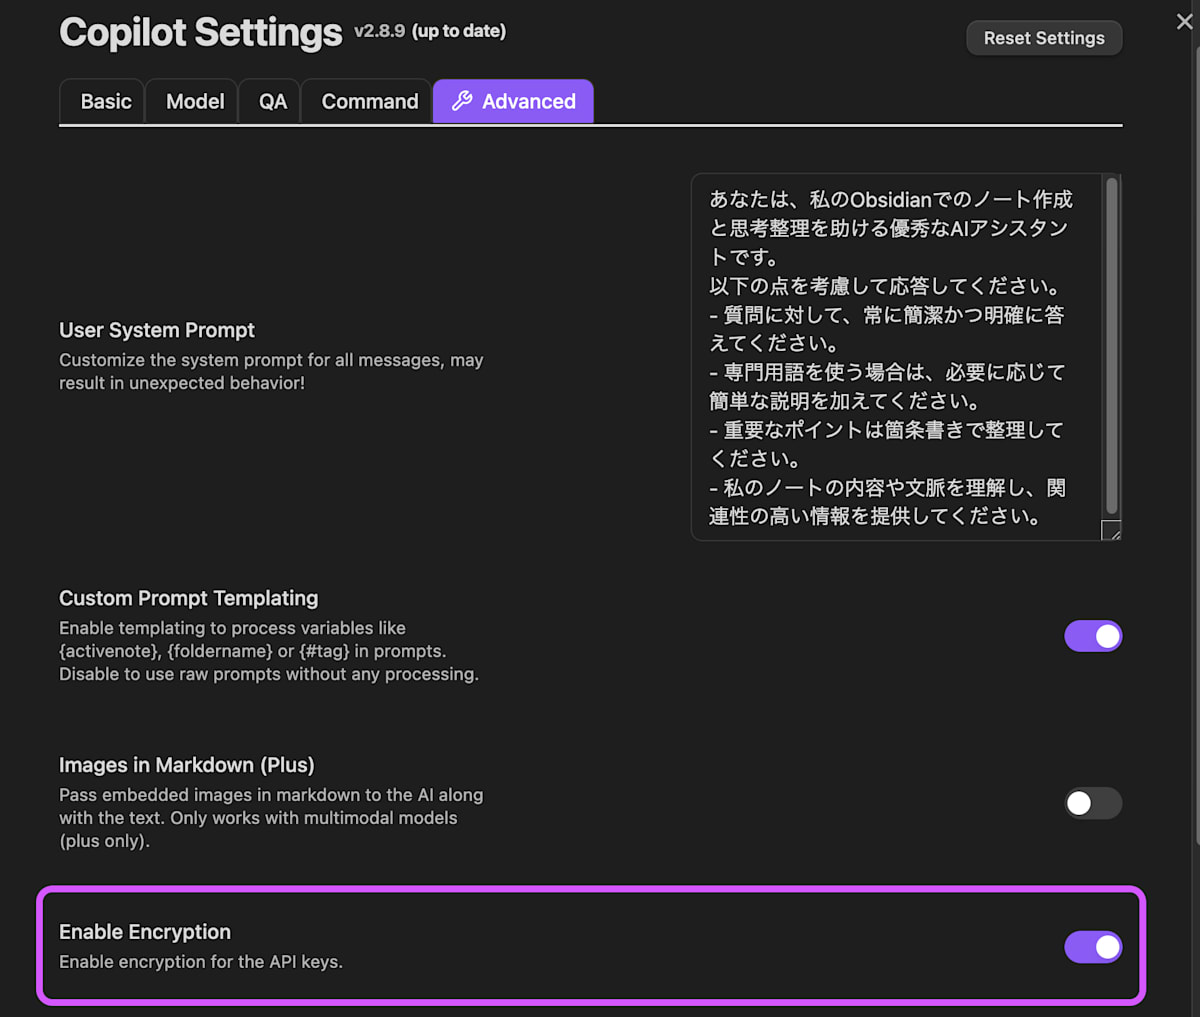Click 'Enable encryption for the API keys.' description

pyautogui.click(x=201, y=962)
